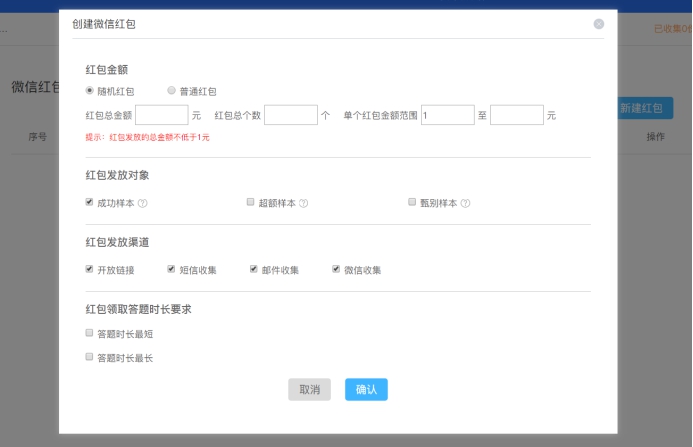Uncheck the 微信收集 channel checkbox

point(336,269)
